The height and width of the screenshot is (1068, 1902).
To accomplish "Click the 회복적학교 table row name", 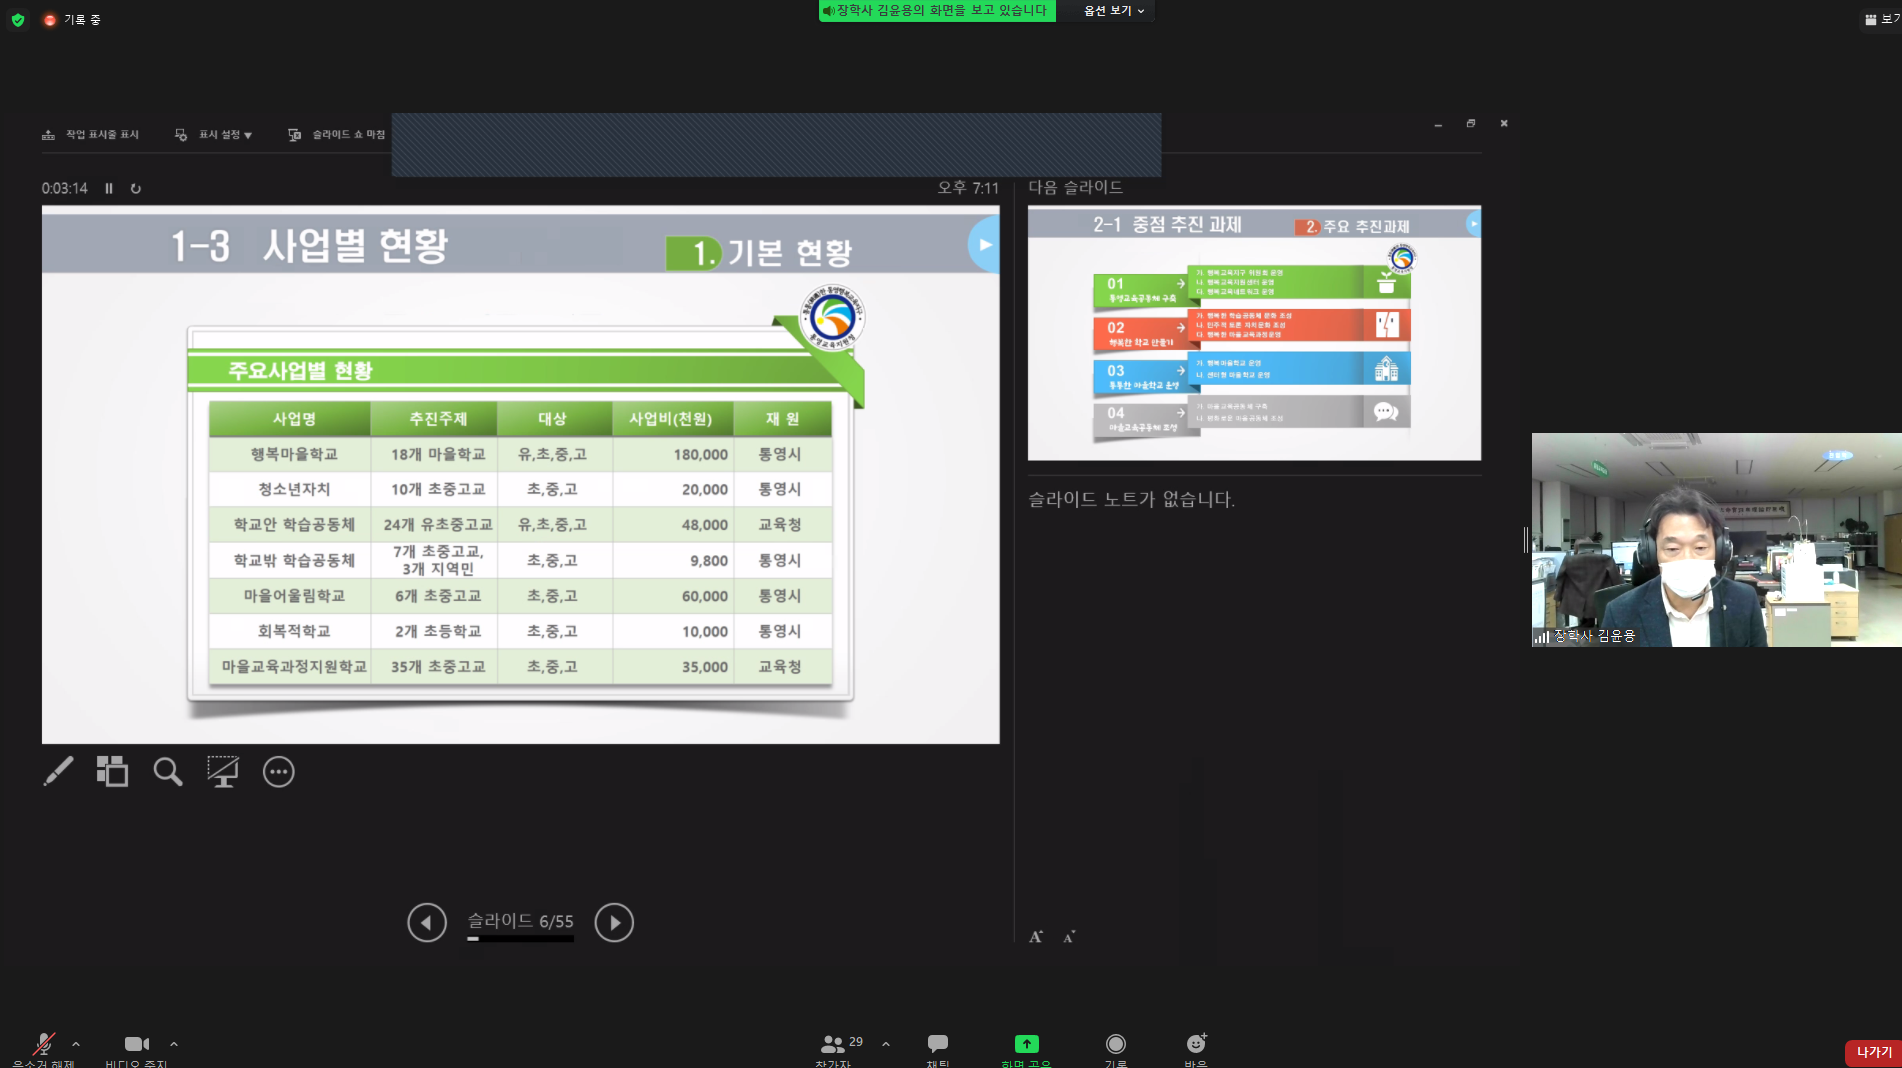I will pos(294,631).
